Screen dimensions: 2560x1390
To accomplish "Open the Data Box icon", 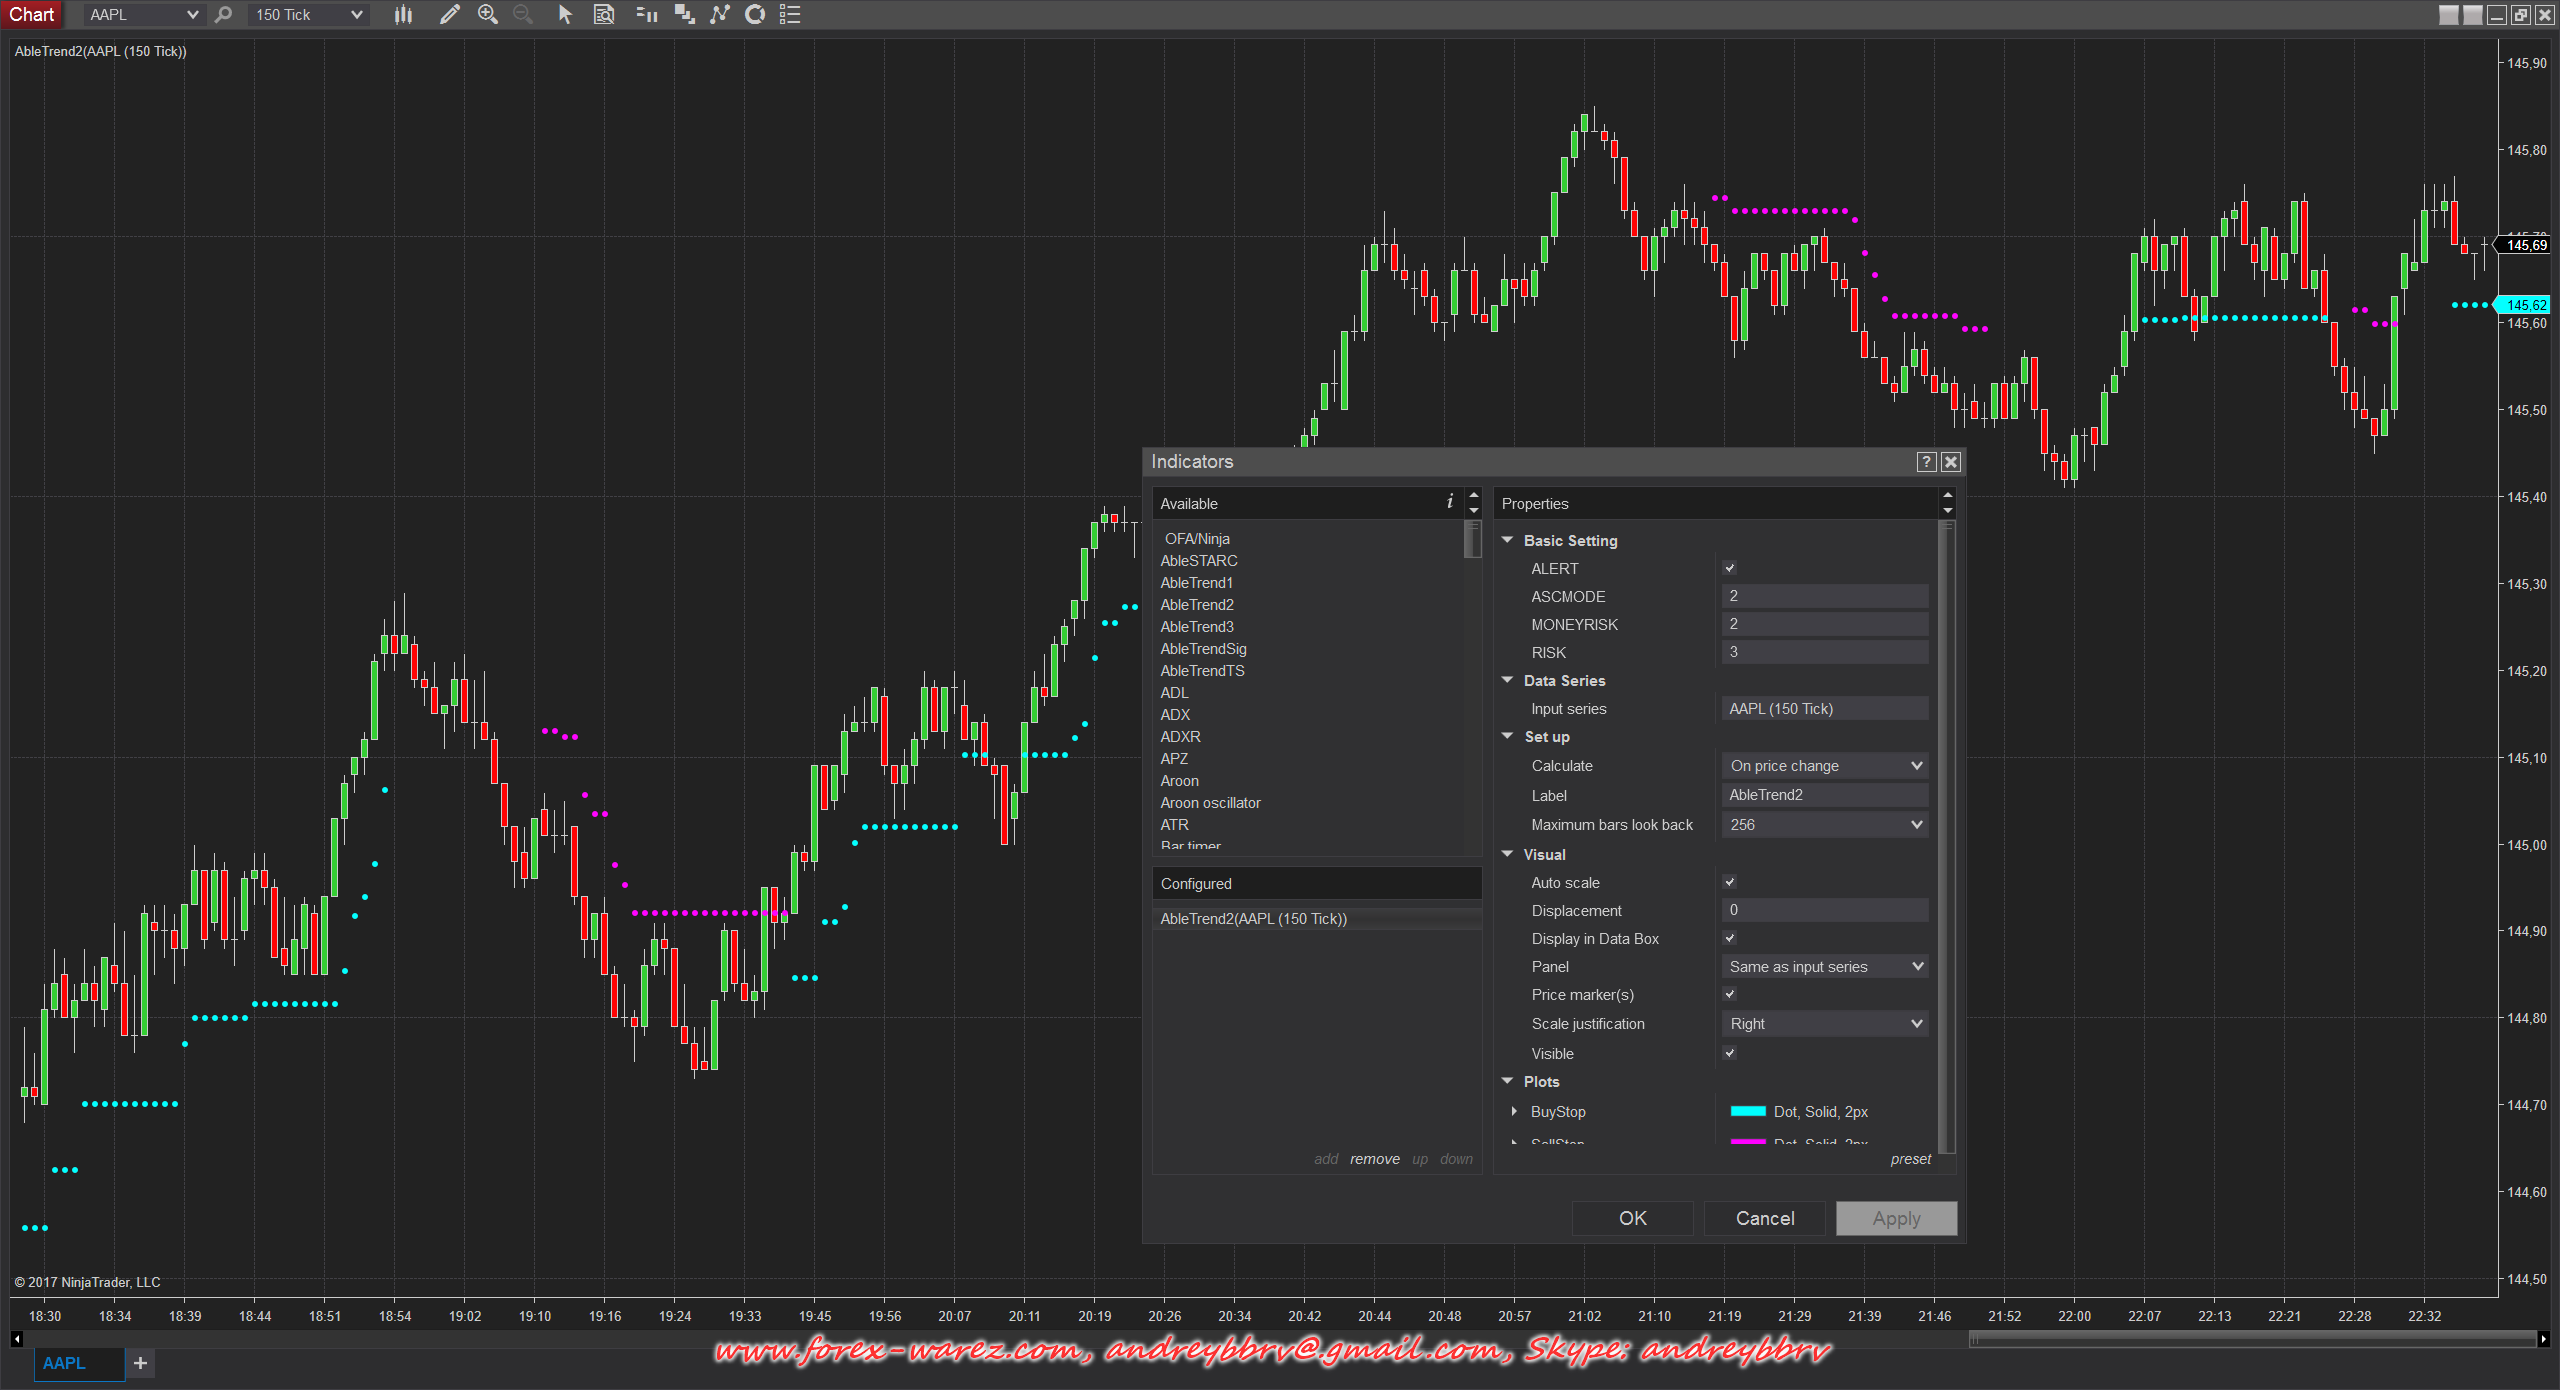I will (604, 14).
